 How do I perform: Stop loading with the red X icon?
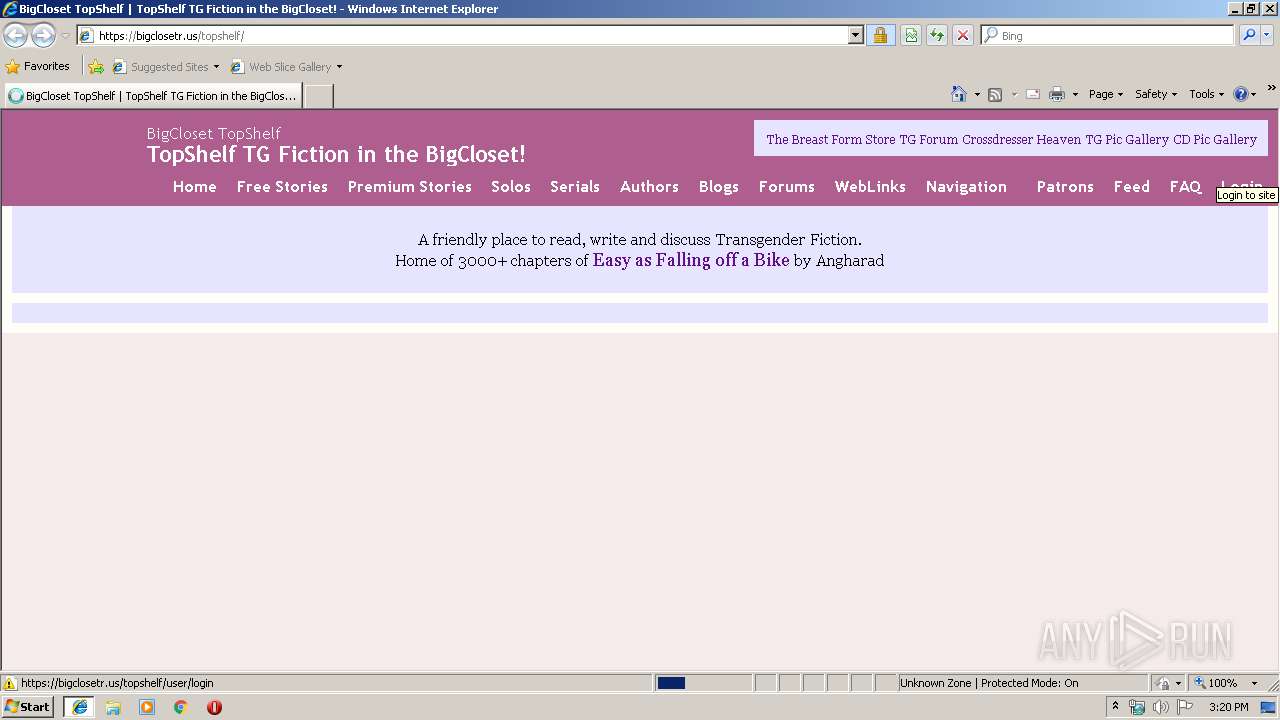(x=963, y=35)
